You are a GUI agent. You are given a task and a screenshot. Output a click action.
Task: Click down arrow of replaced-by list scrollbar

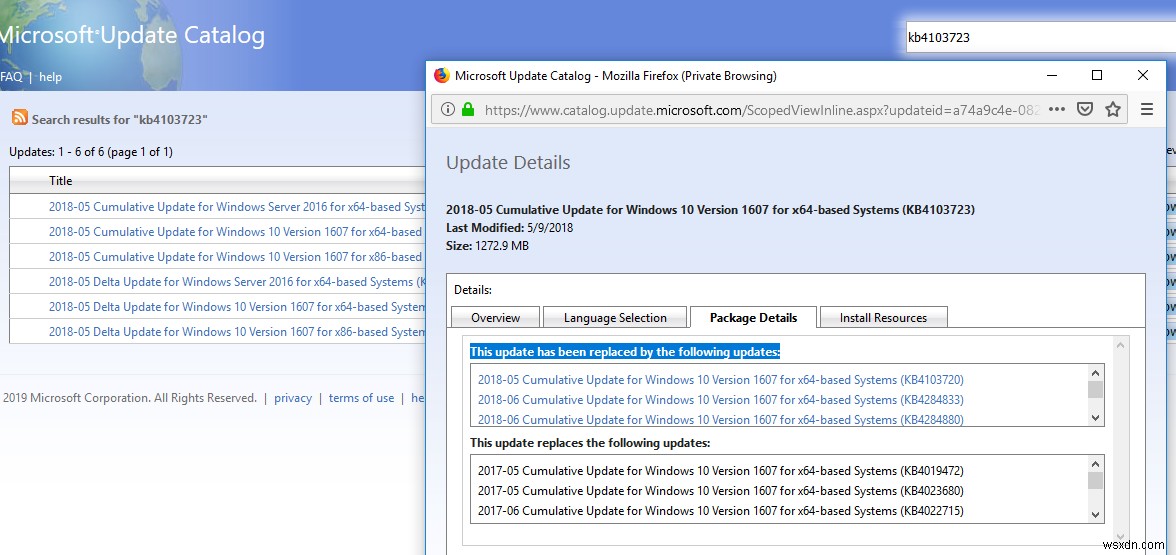(1096, 418)
